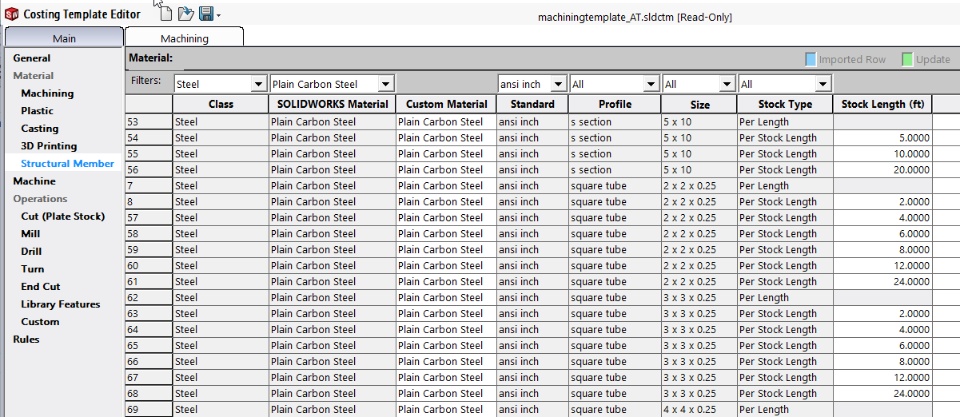
Task: Click Per Stock Length in row 63
Action: pos(784,314)
